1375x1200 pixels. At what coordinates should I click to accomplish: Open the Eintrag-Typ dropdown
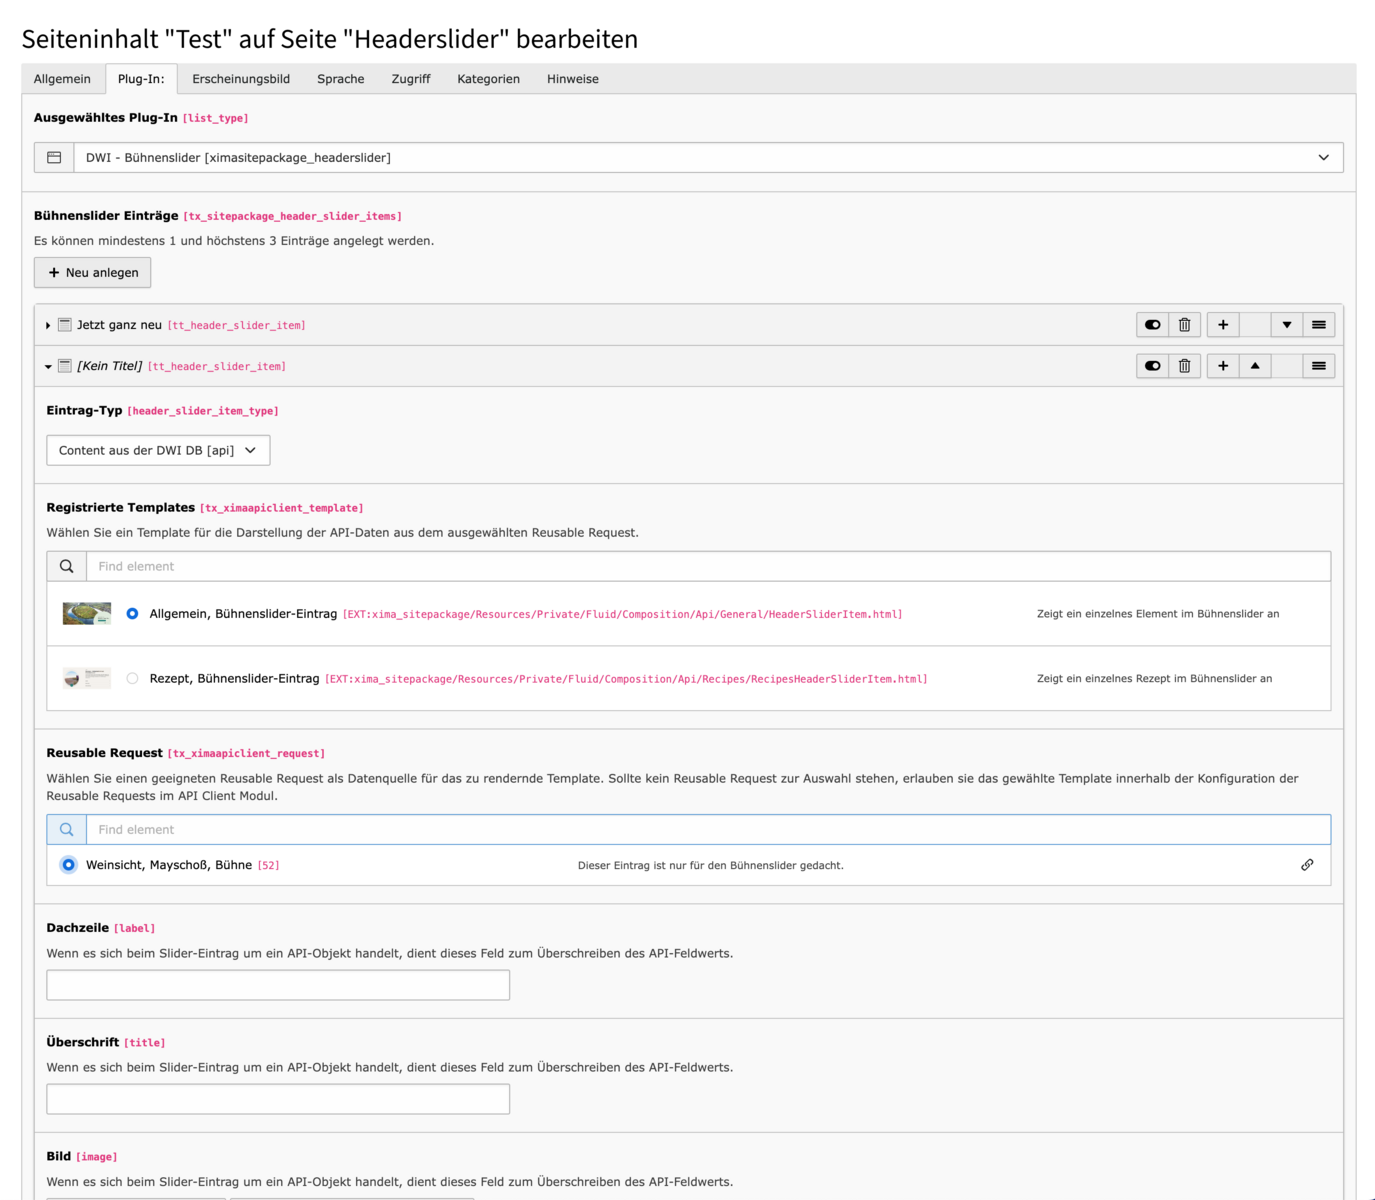tap(158, 451)
